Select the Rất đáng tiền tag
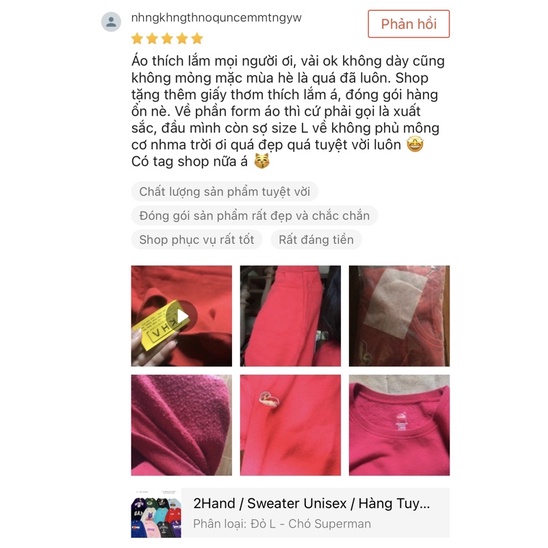The width and height of the screenshot is (548, 548). 316,240
